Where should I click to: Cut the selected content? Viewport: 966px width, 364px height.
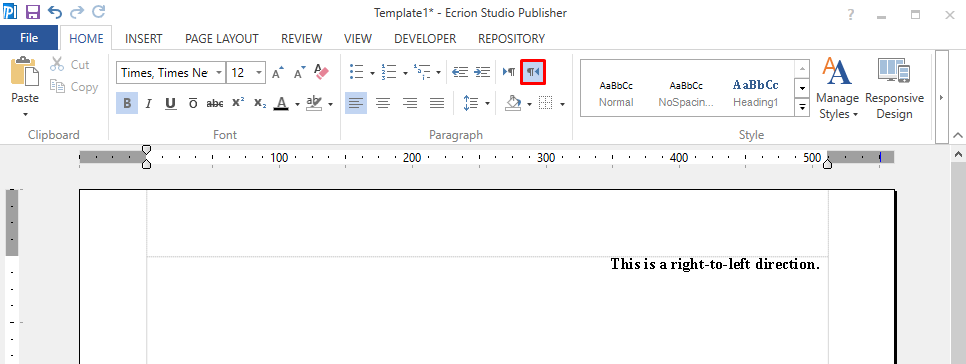click(x=70, y=65)
